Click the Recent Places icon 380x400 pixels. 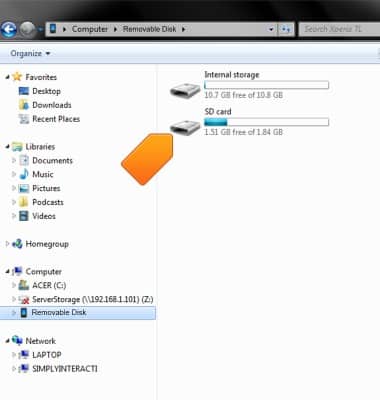pos(24,119)
